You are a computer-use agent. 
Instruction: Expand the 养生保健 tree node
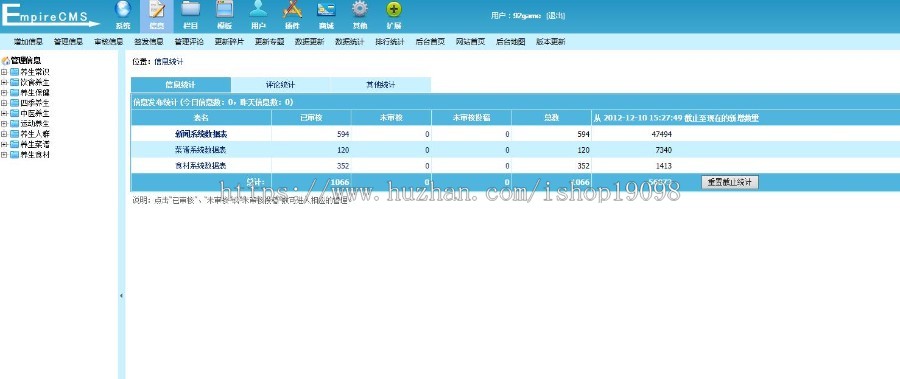point(4,93)
